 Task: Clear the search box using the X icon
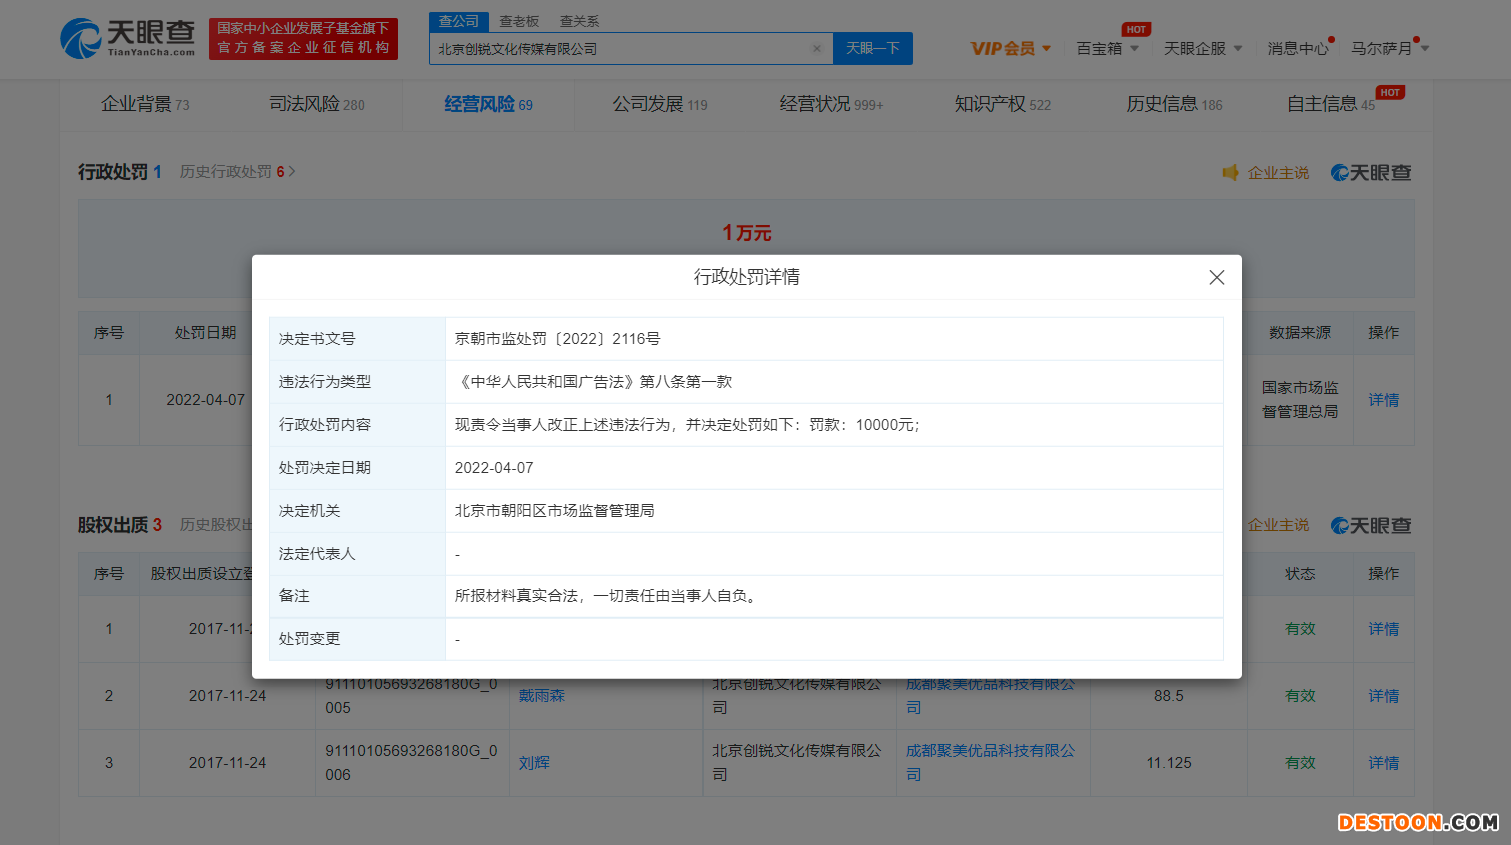(x=817, y=48)
